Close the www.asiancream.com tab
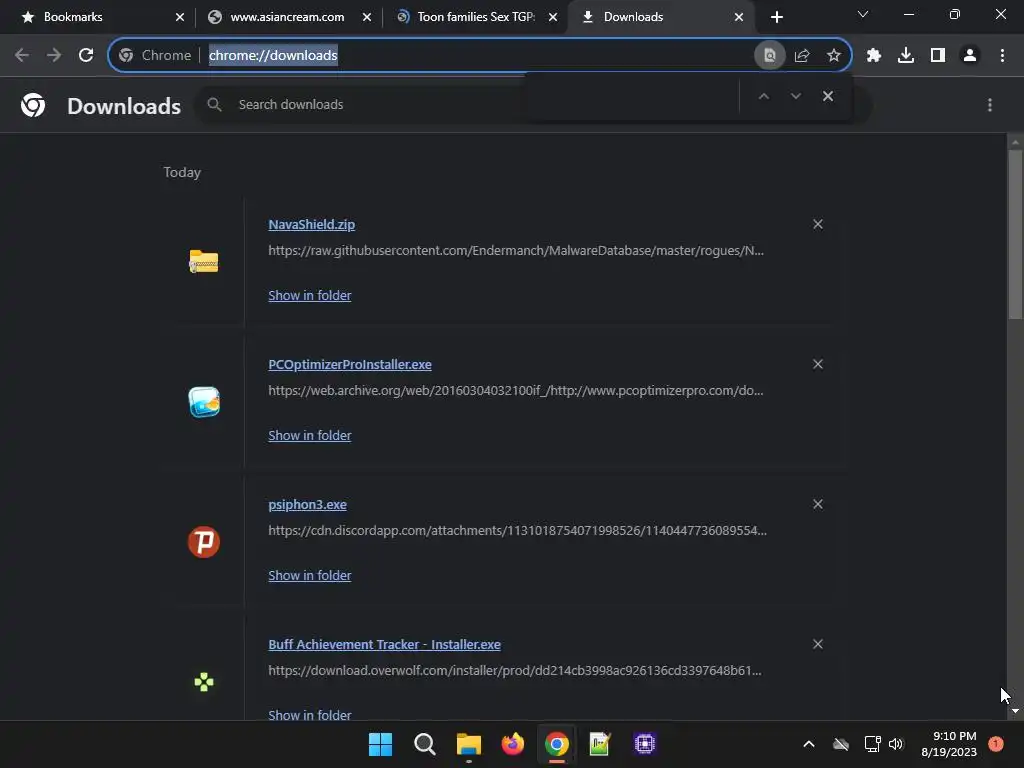The width and height of the screenshot is (1024, 768). pyautogui.click(x=367, y=17)
